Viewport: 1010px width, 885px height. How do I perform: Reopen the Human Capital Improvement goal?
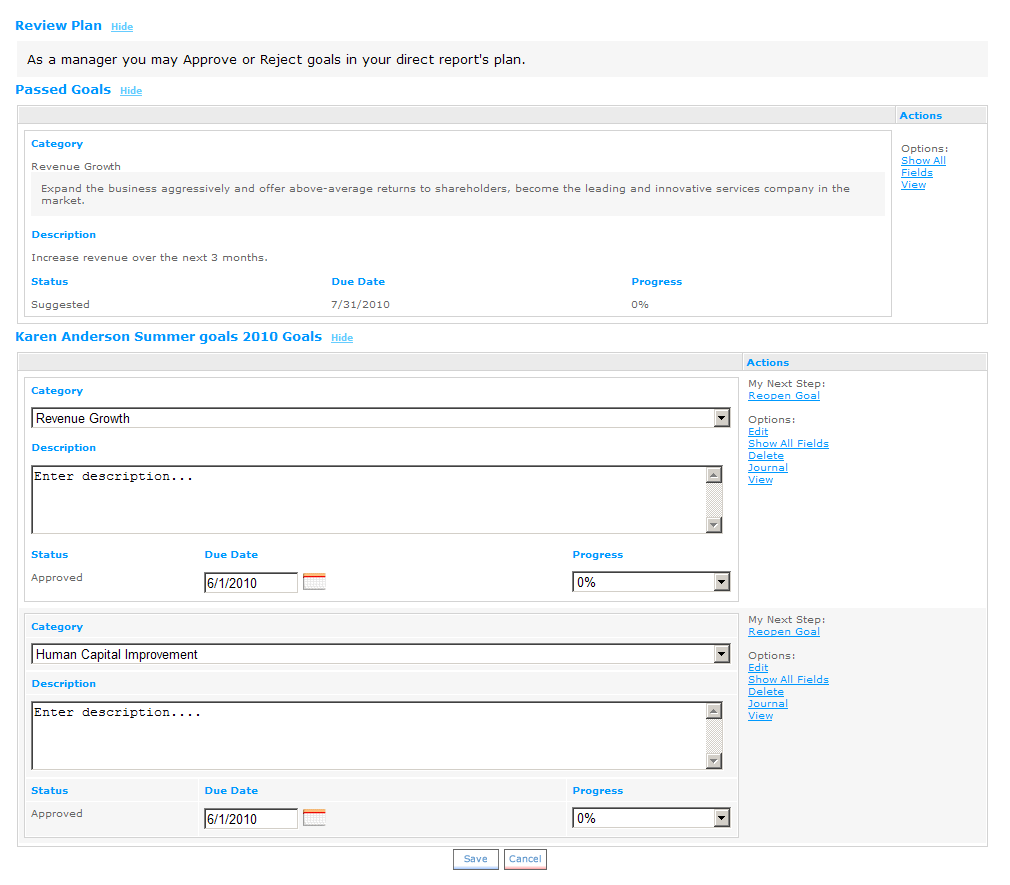[784, 631]
